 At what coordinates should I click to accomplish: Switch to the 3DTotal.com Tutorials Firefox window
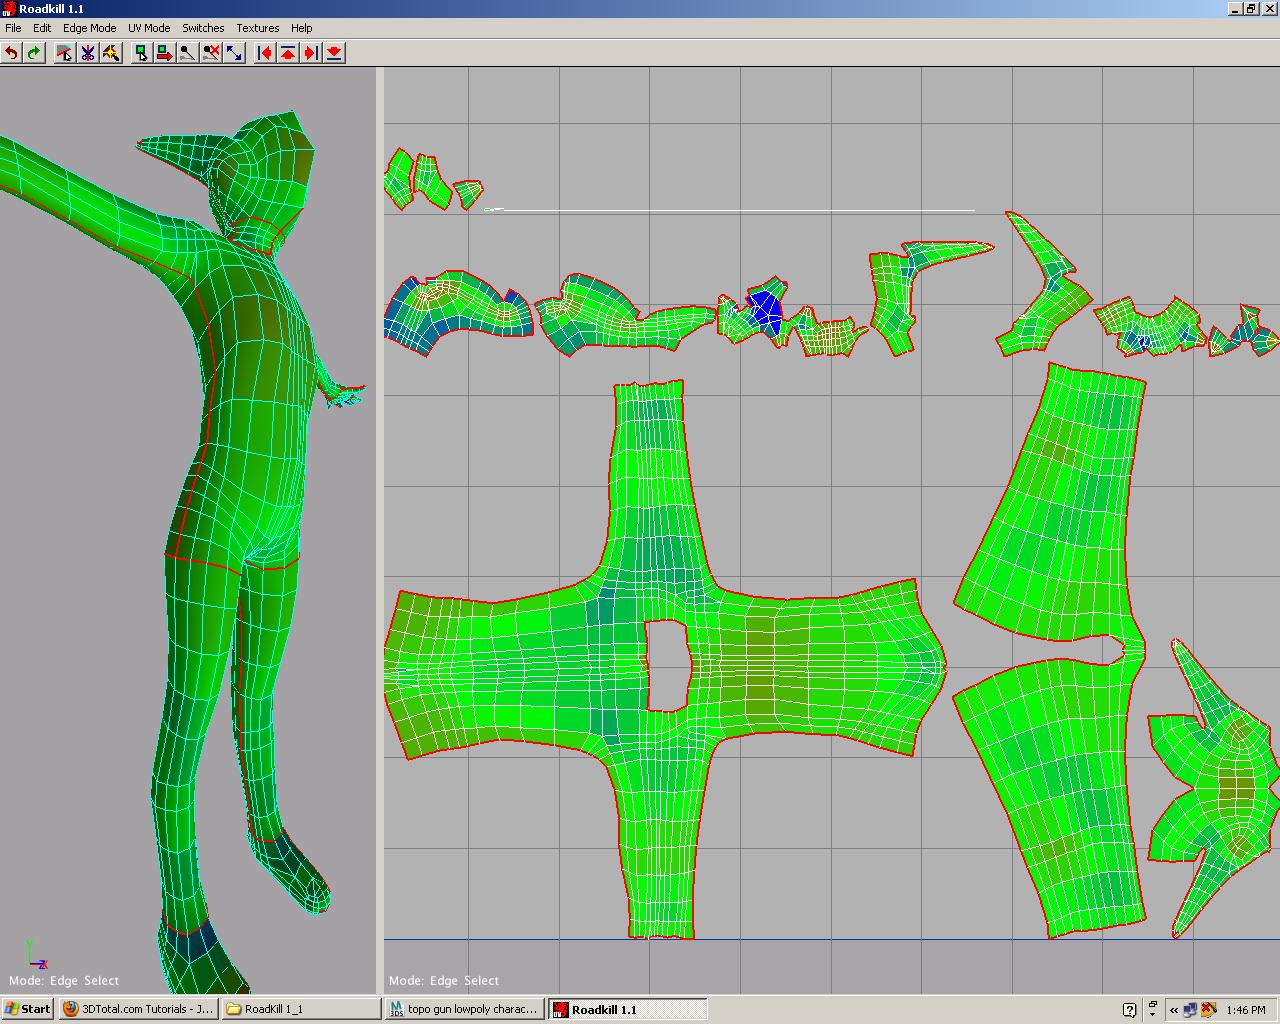coord(137,1009)
